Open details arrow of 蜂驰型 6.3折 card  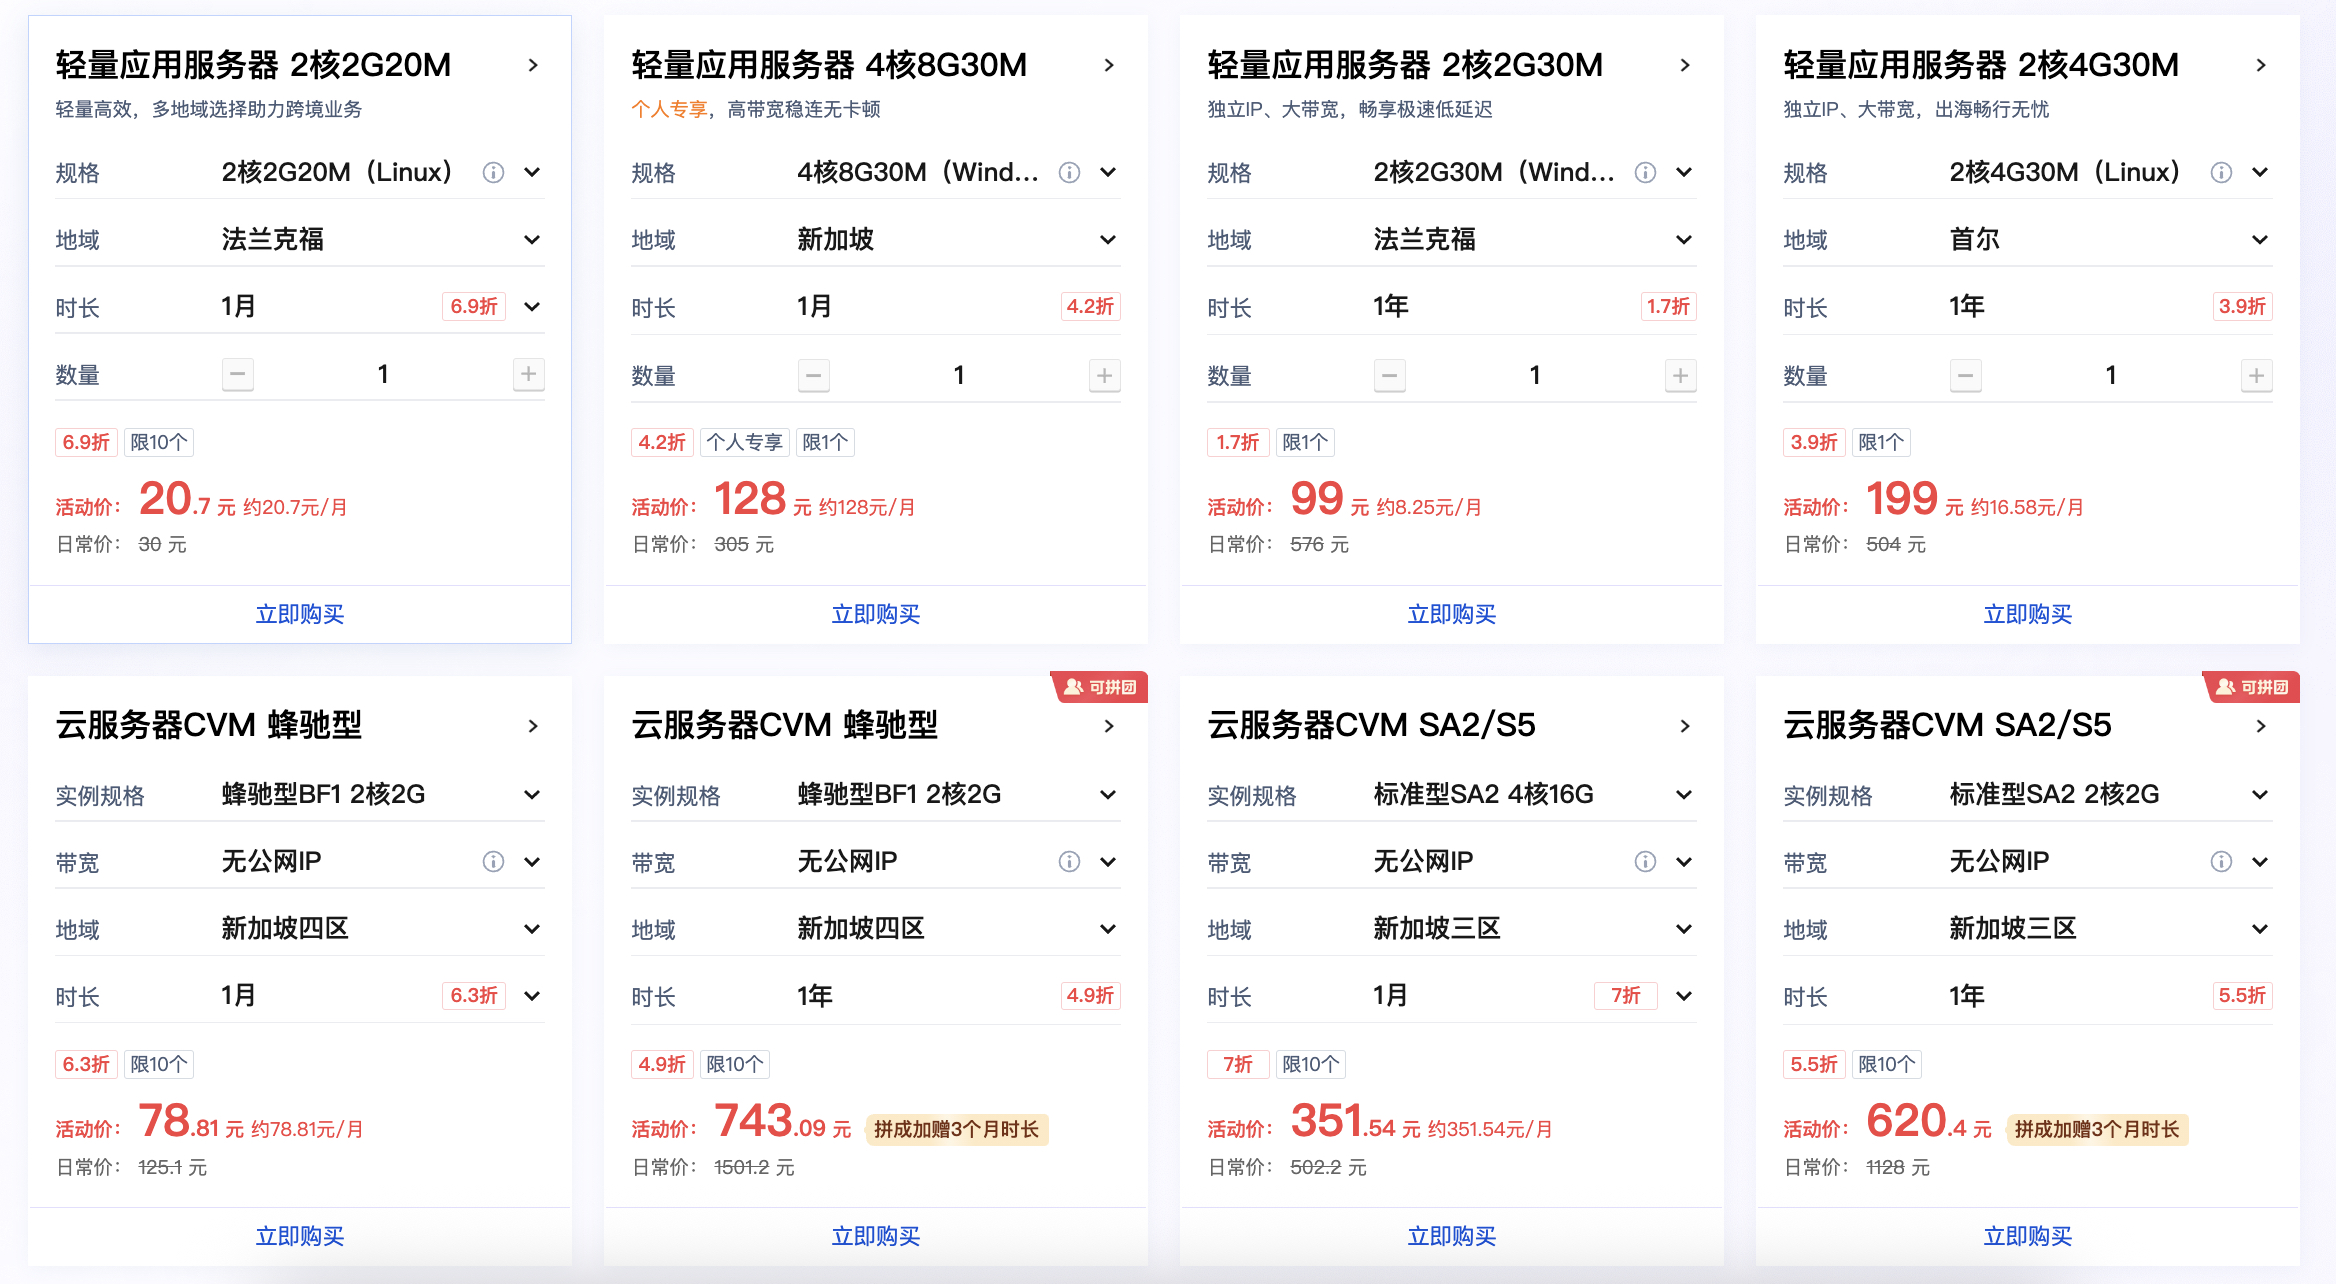pyautogui.click(x=533, y=726)
